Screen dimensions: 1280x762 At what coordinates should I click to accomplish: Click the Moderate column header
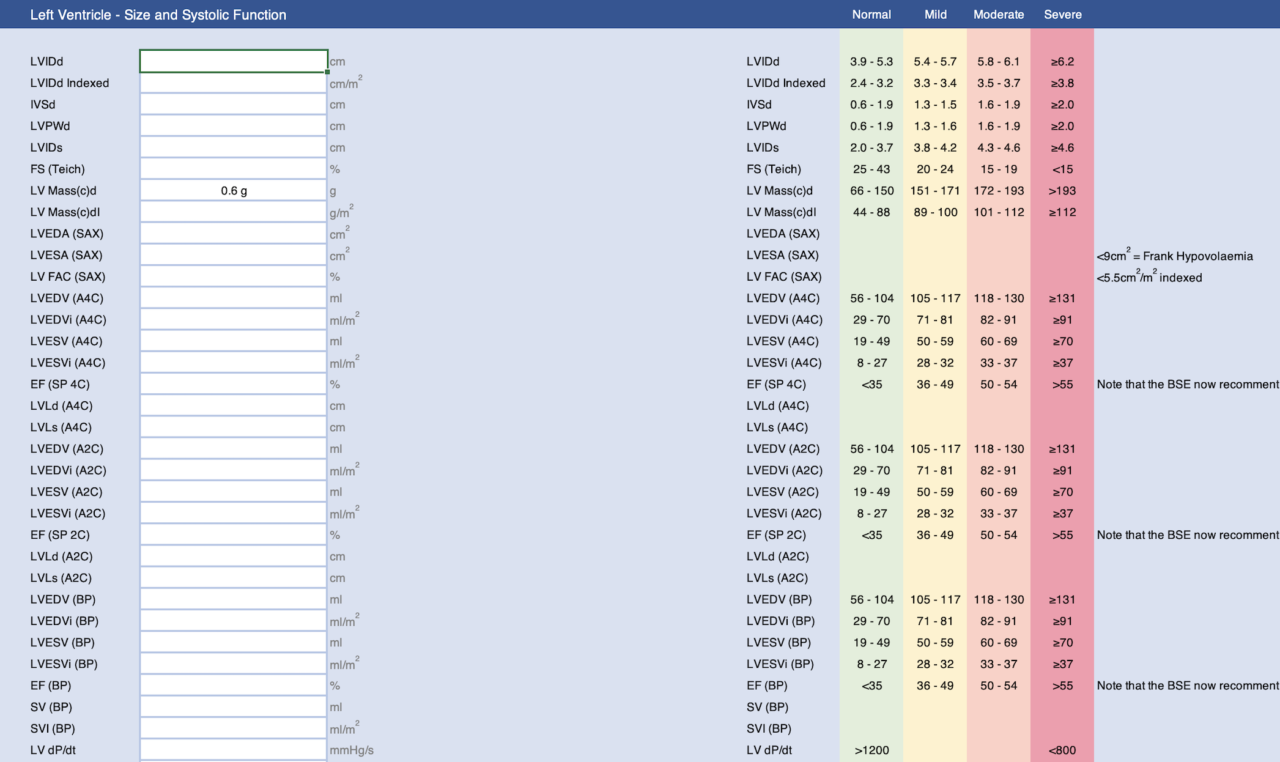pyautogui.click(x=998, y=15)
